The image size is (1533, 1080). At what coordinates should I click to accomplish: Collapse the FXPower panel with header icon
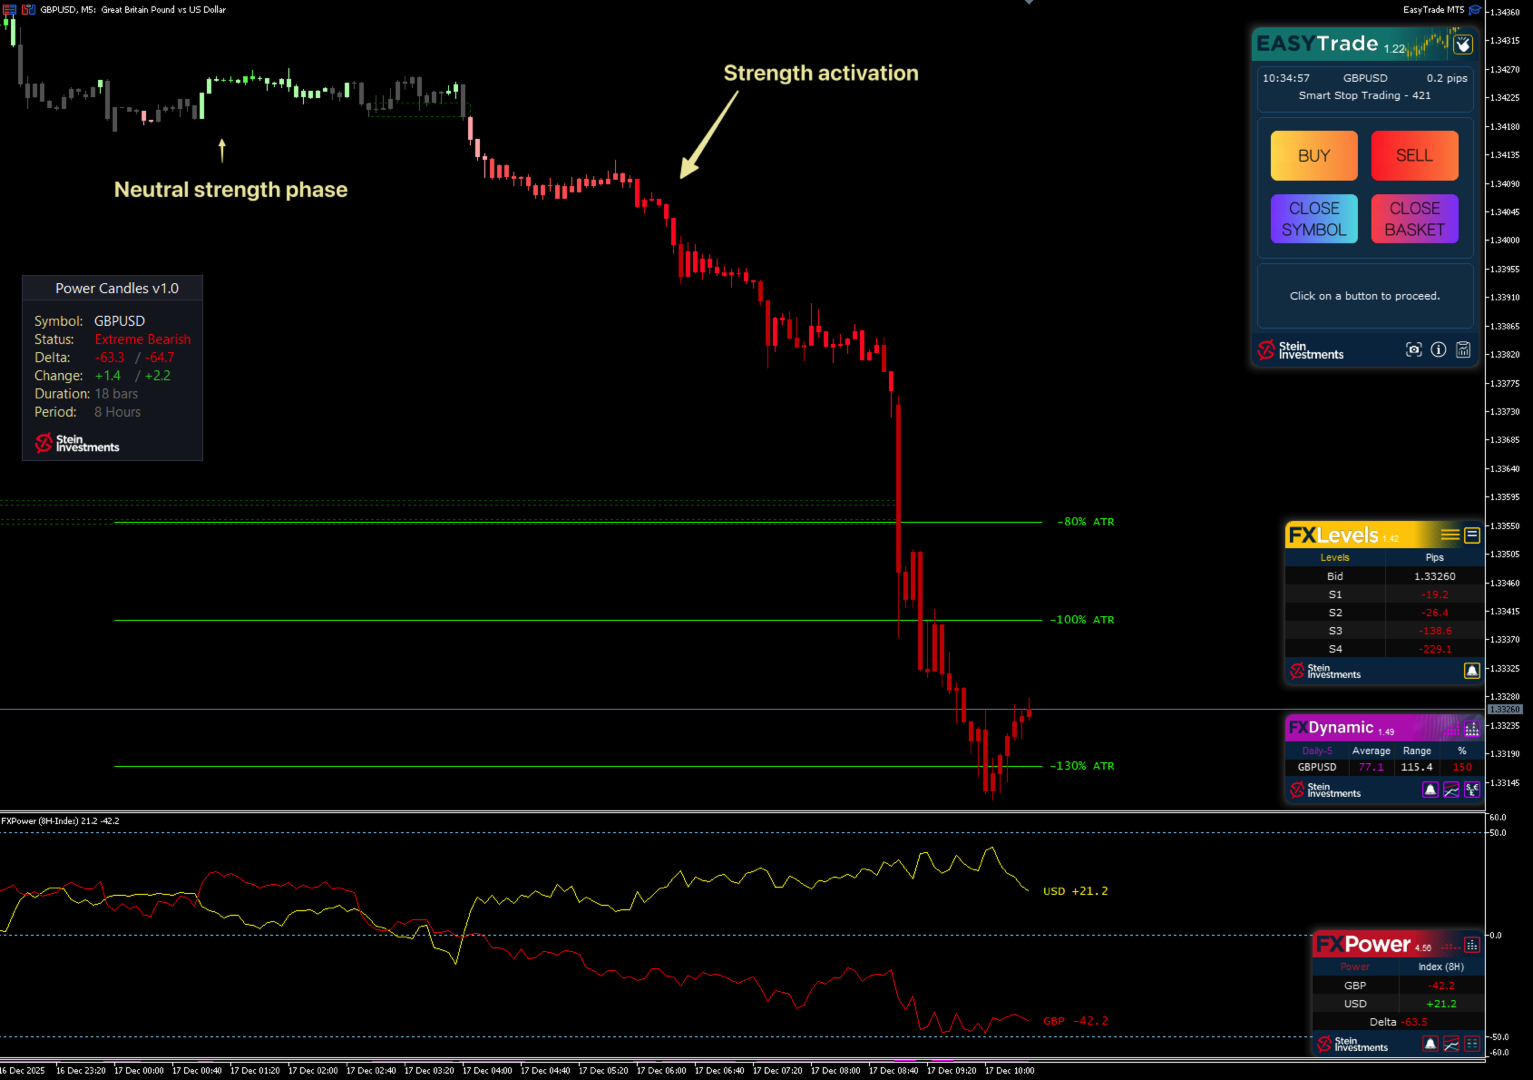[1472, 945]
